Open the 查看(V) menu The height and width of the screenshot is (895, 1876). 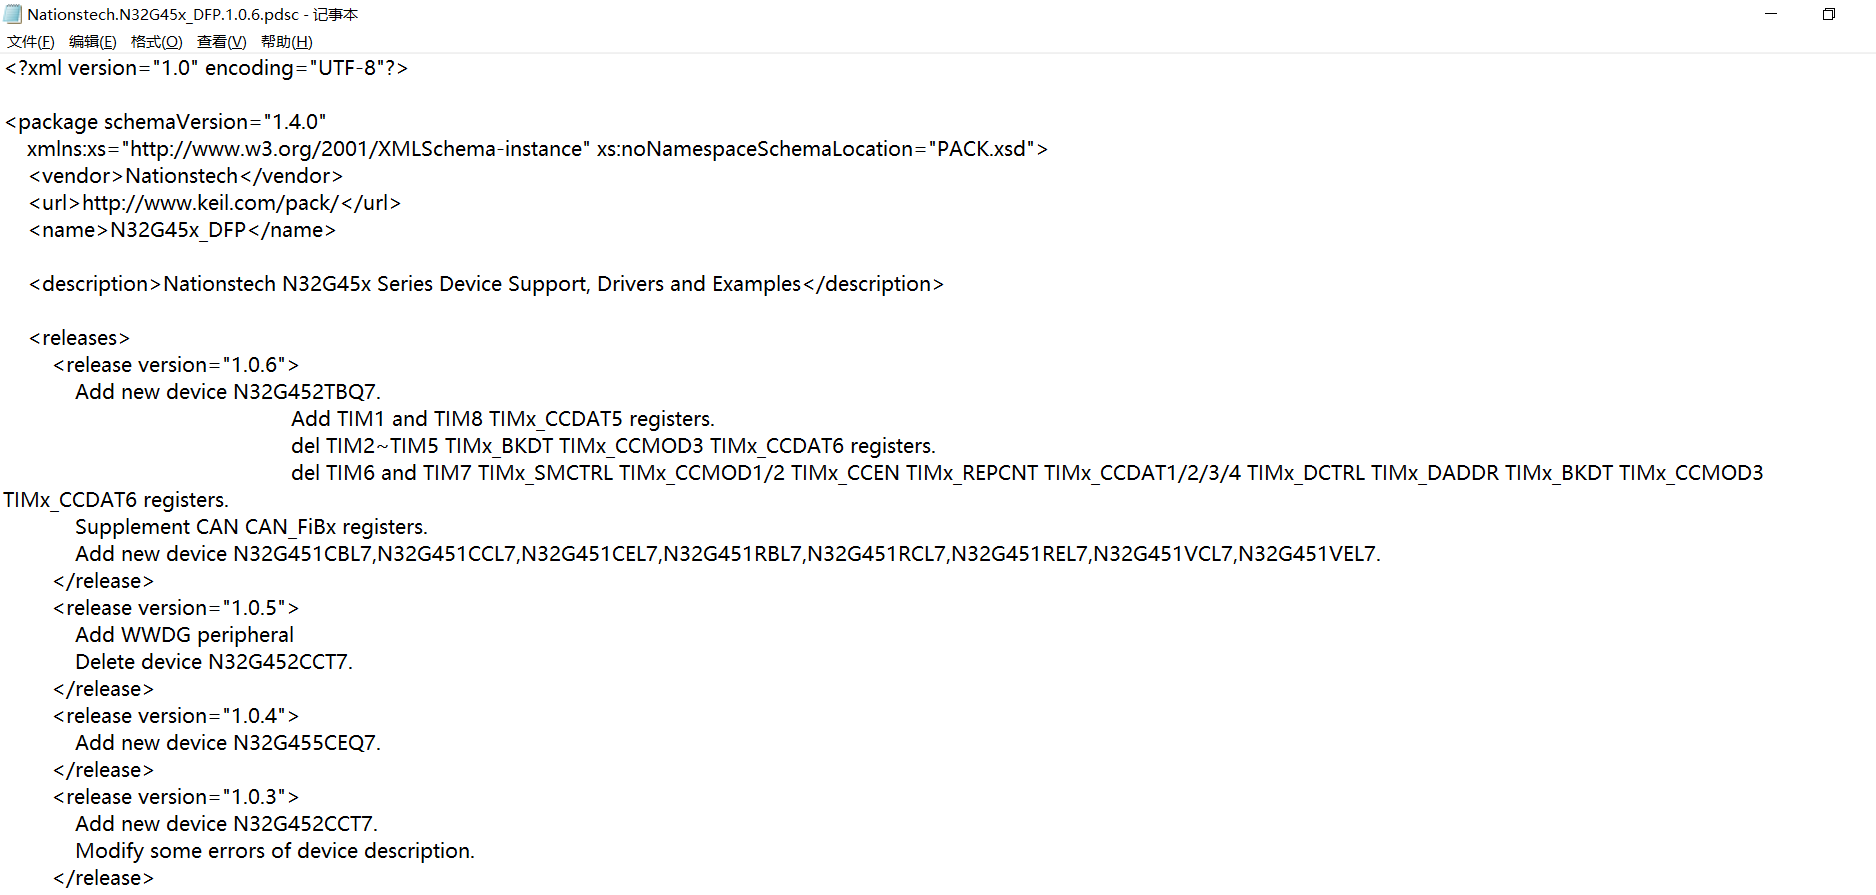point(221,42)
